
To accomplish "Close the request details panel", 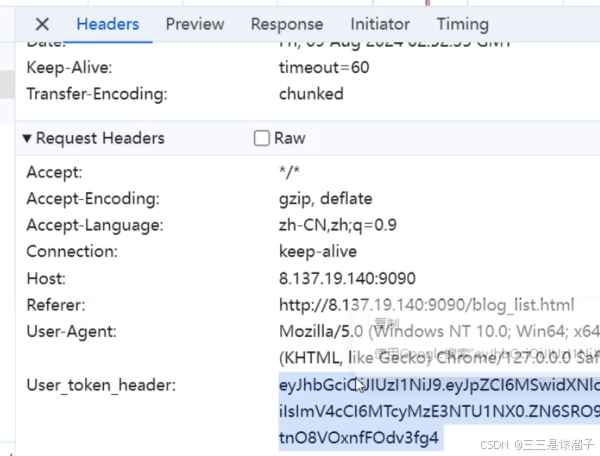I will coord(42,24).
